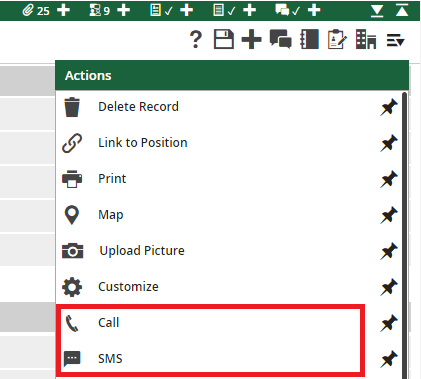The width and height of the screenshot is (421, 379).
Task: Choose Call from the Actions menu
Action: (109, 323)
